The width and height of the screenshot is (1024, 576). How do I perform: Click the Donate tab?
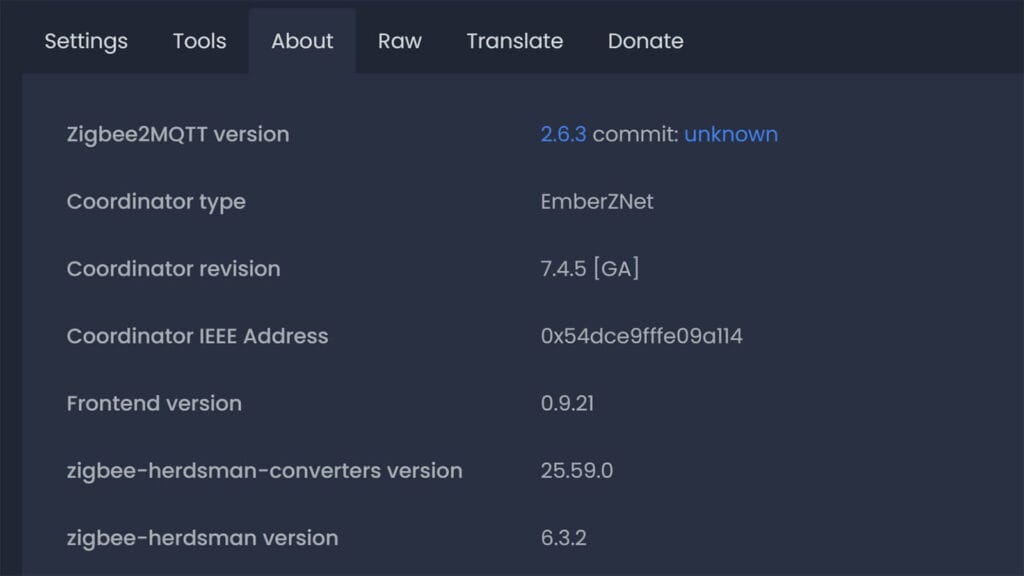coord(645,41)
